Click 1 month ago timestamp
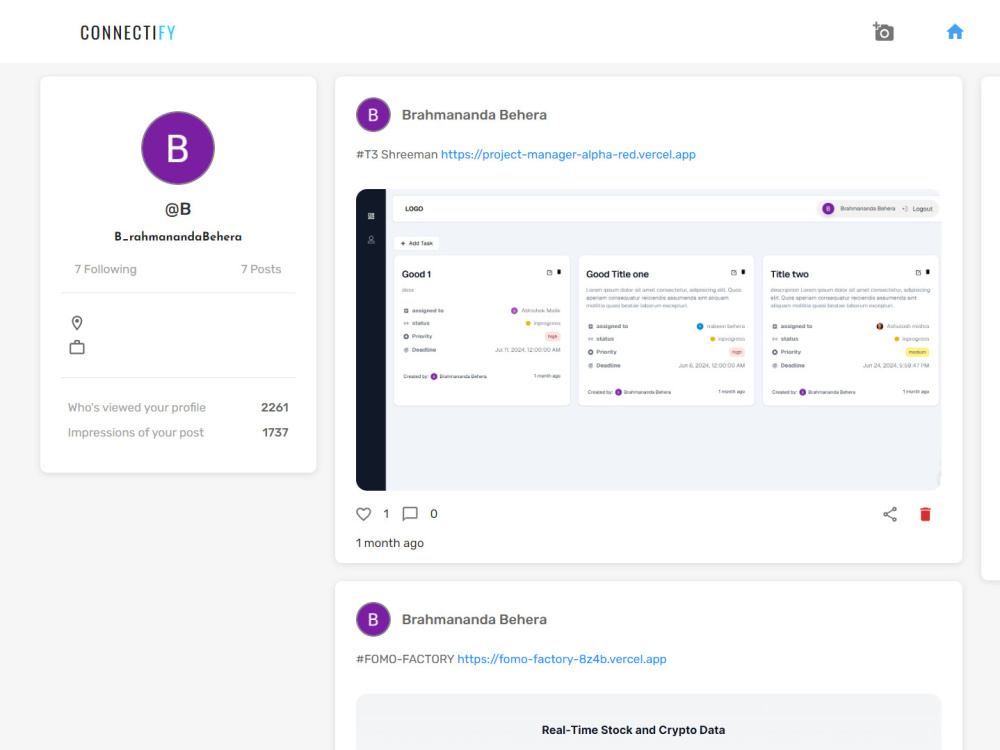This screenshot has width=1000, height=750. (390, 543)
